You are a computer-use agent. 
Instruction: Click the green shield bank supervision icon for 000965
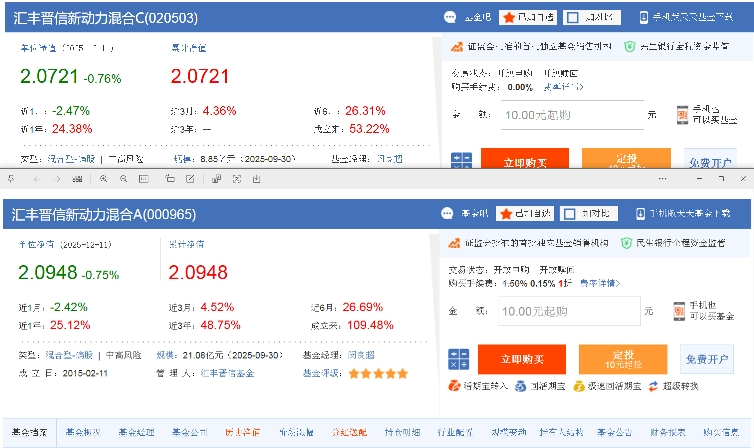click(x=626, y=243)
